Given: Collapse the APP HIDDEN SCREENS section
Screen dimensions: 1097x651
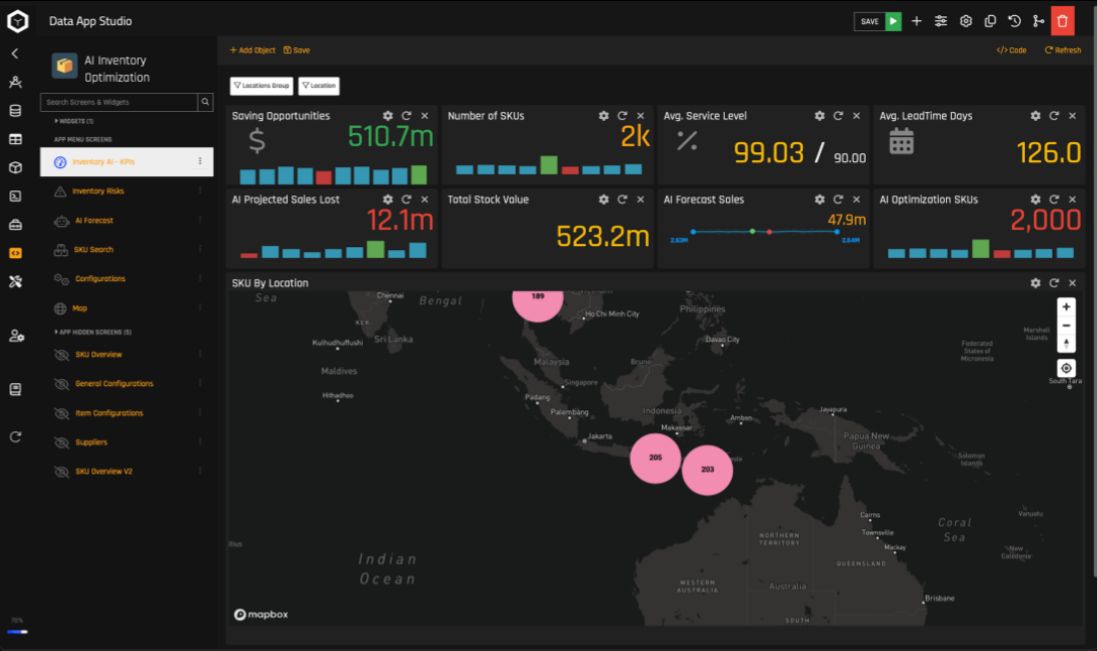Looking at the screenshot, I should click(93, 332).
